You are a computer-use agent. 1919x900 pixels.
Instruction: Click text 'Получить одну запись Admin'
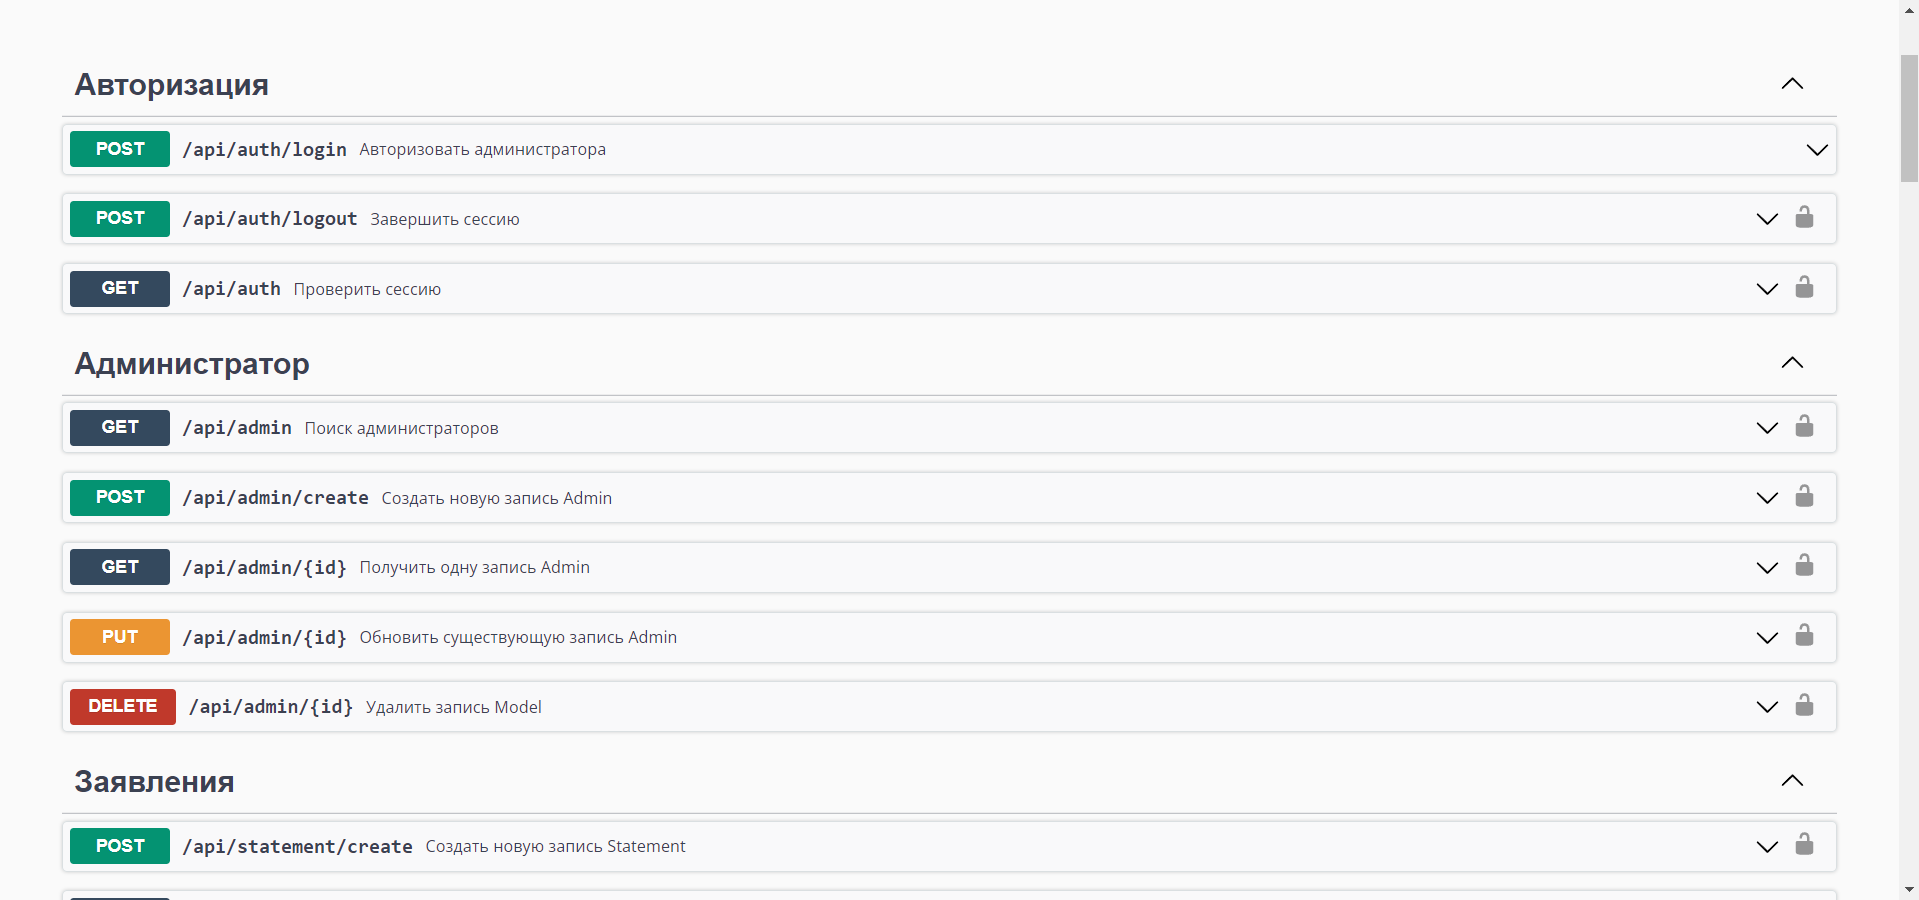(x=475, y=568)
